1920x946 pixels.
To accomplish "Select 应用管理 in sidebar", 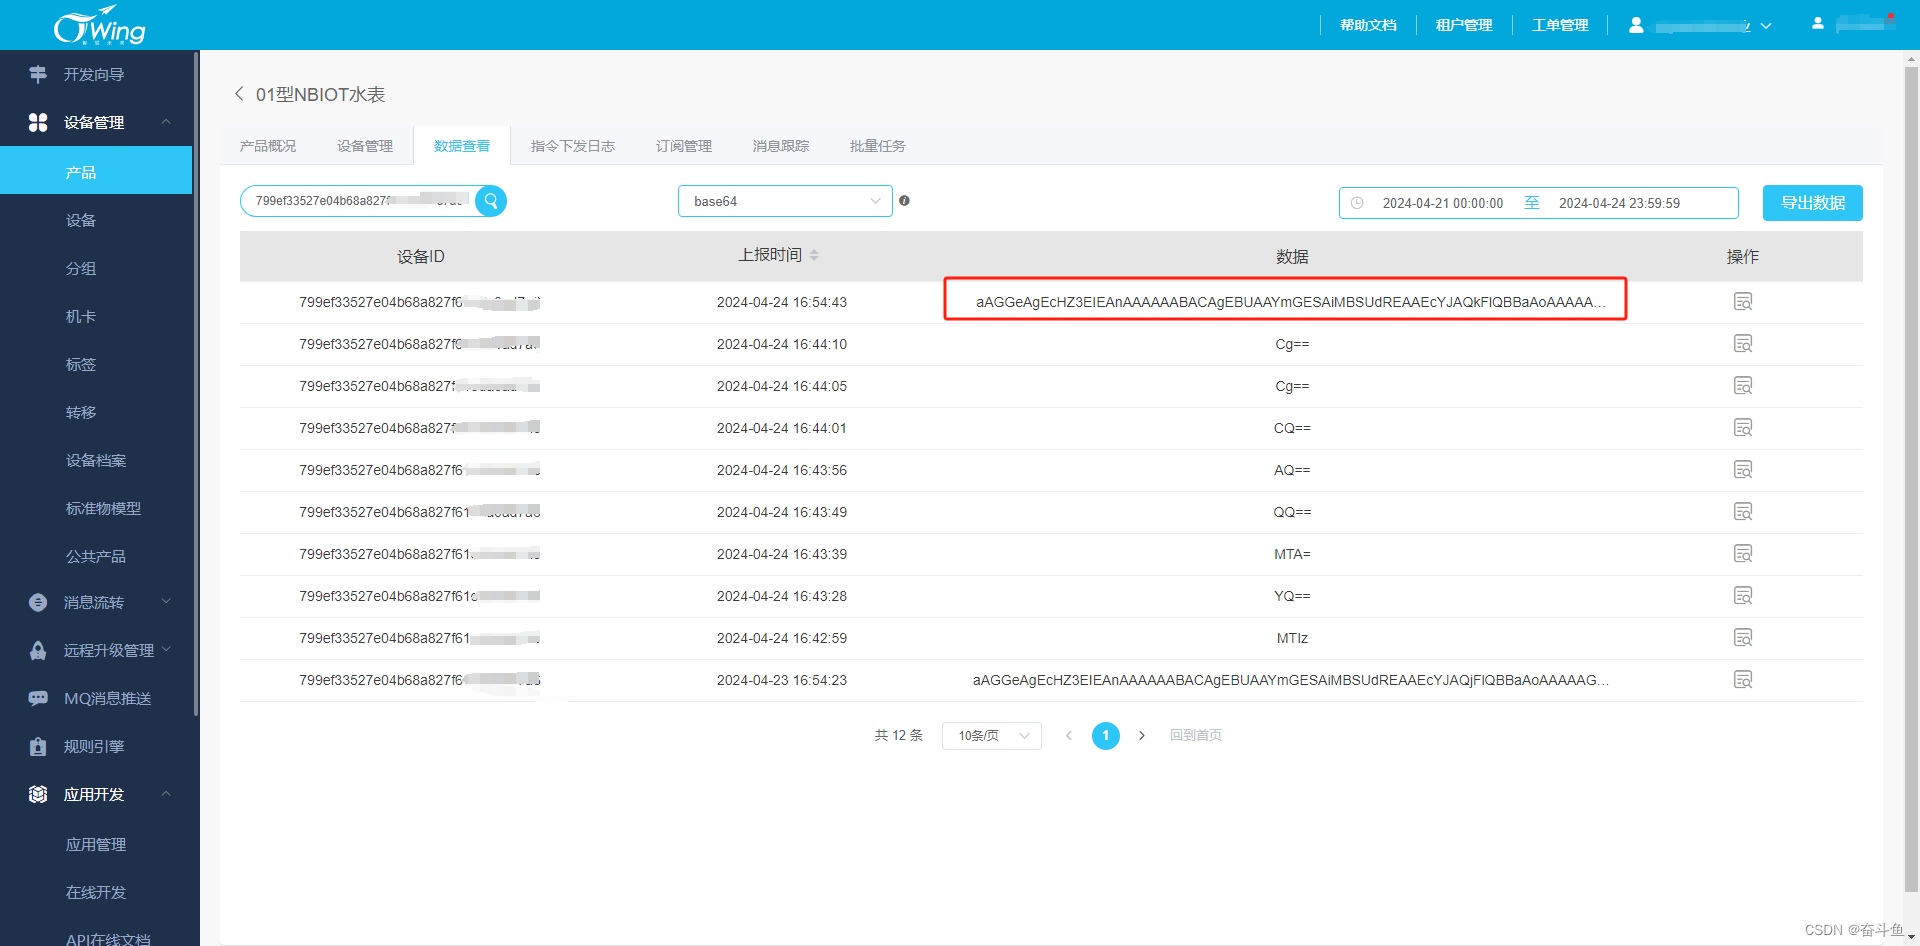I will pos(96,844).
